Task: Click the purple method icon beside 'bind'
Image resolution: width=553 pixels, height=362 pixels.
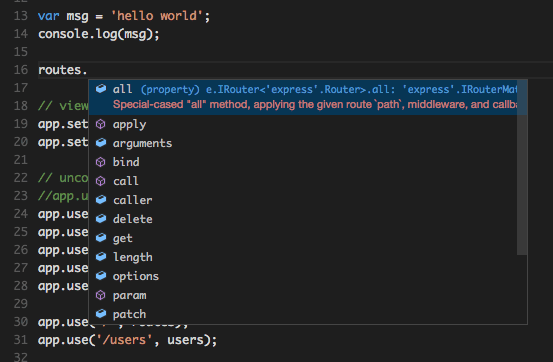Action: click(101, 162)
